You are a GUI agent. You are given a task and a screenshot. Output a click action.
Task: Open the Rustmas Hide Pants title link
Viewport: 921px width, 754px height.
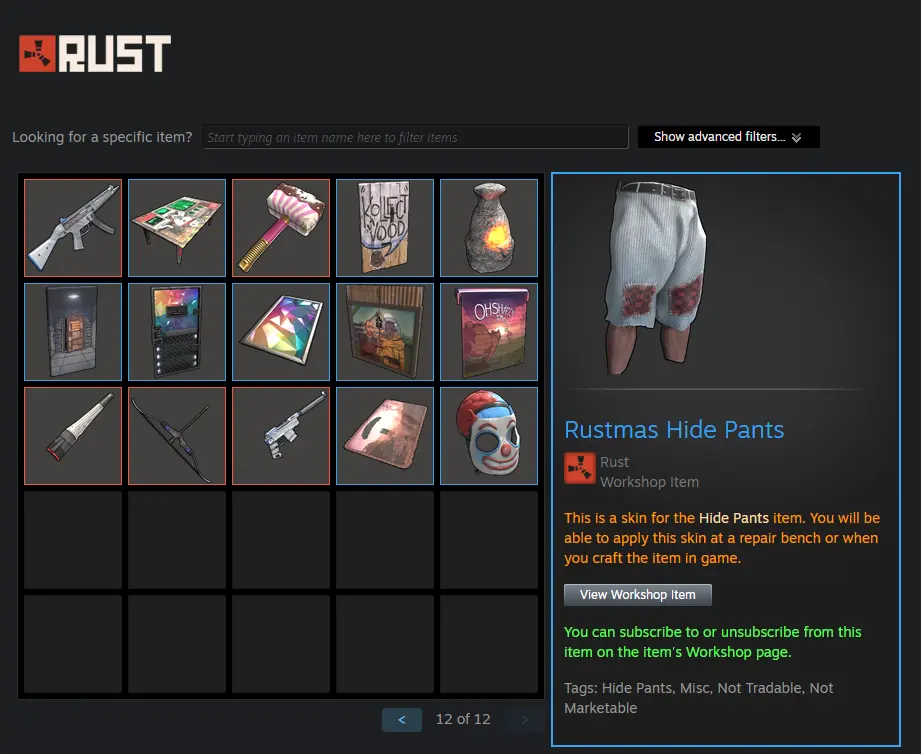click(x=674, y=429)
